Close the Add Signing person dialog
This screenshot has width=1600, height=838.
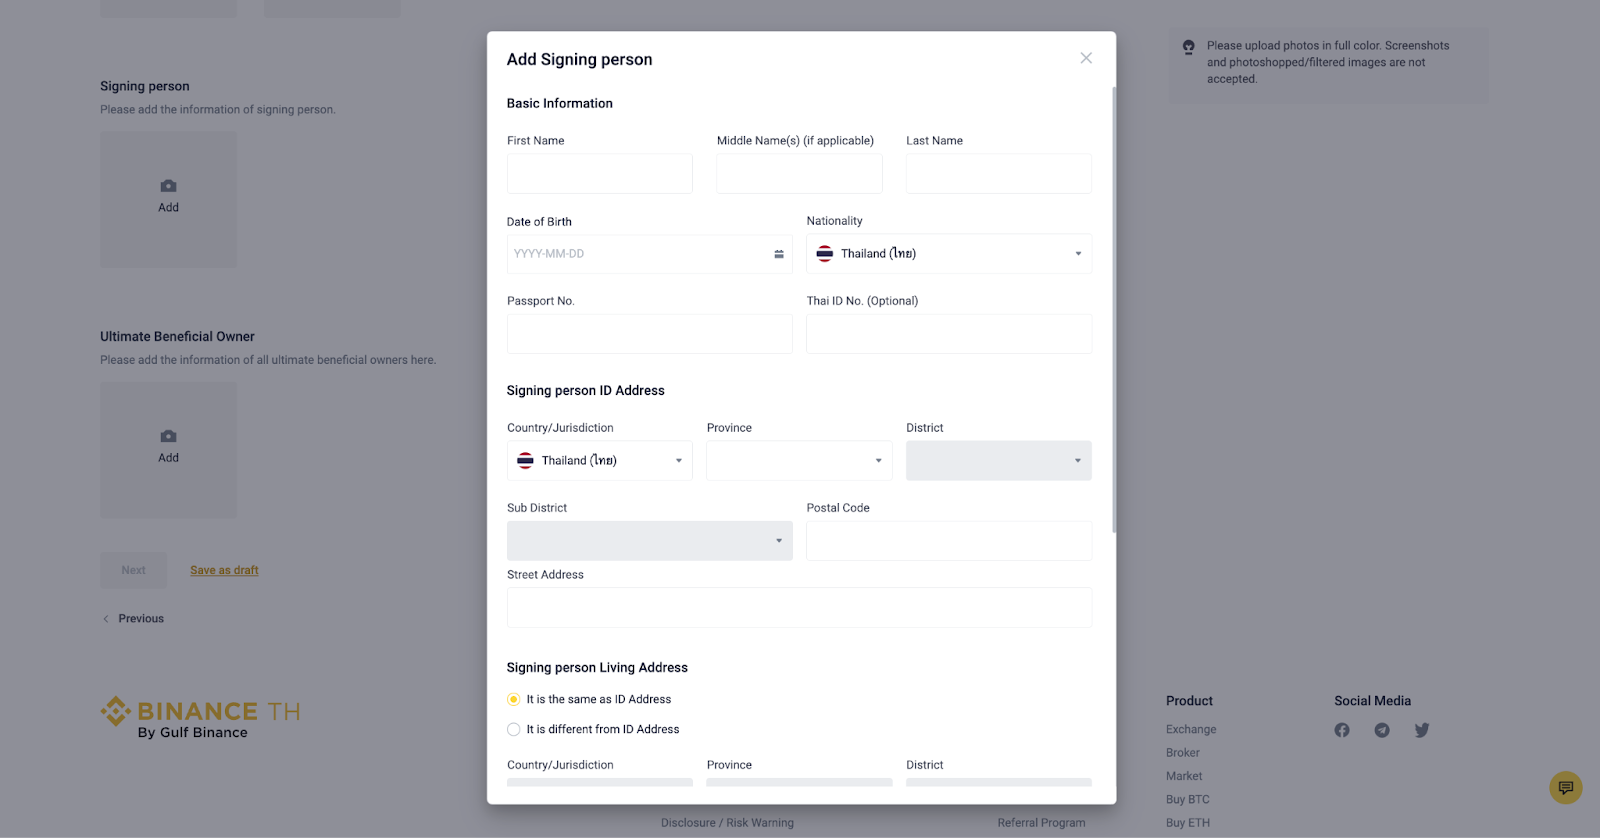[1086, 58]
